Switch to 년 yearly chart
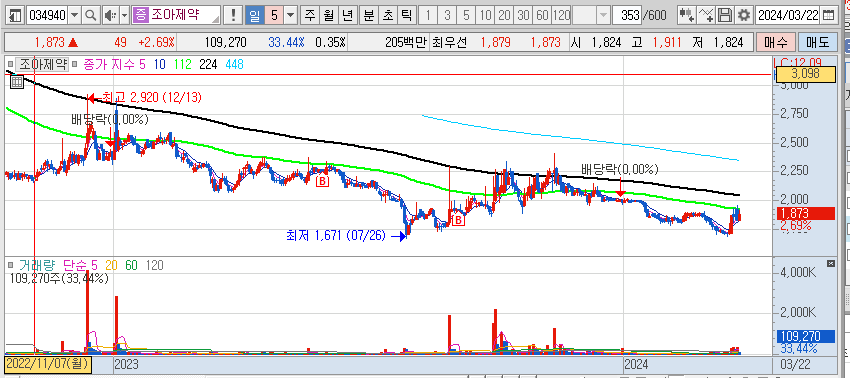 click(x=347, y=15)
